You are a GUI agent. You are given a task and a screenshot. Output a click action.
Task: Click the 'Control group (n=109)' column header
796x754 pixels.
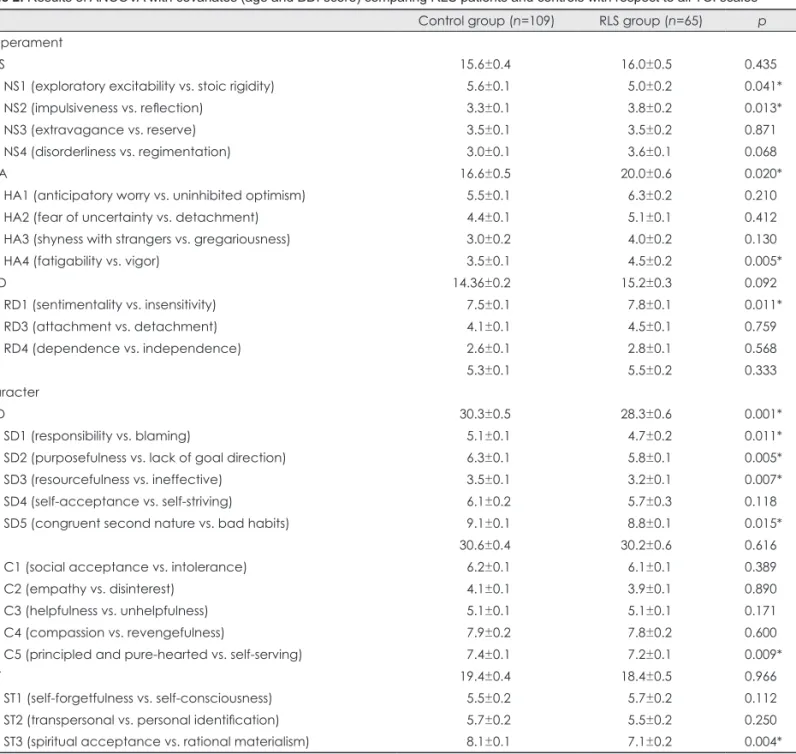(486, 21)
